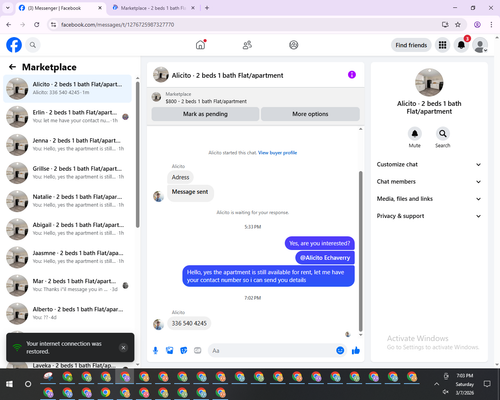Open the emoji picker in message box
Screen dimensions: 500x400
pyautogui.click(x=340, y=350)
